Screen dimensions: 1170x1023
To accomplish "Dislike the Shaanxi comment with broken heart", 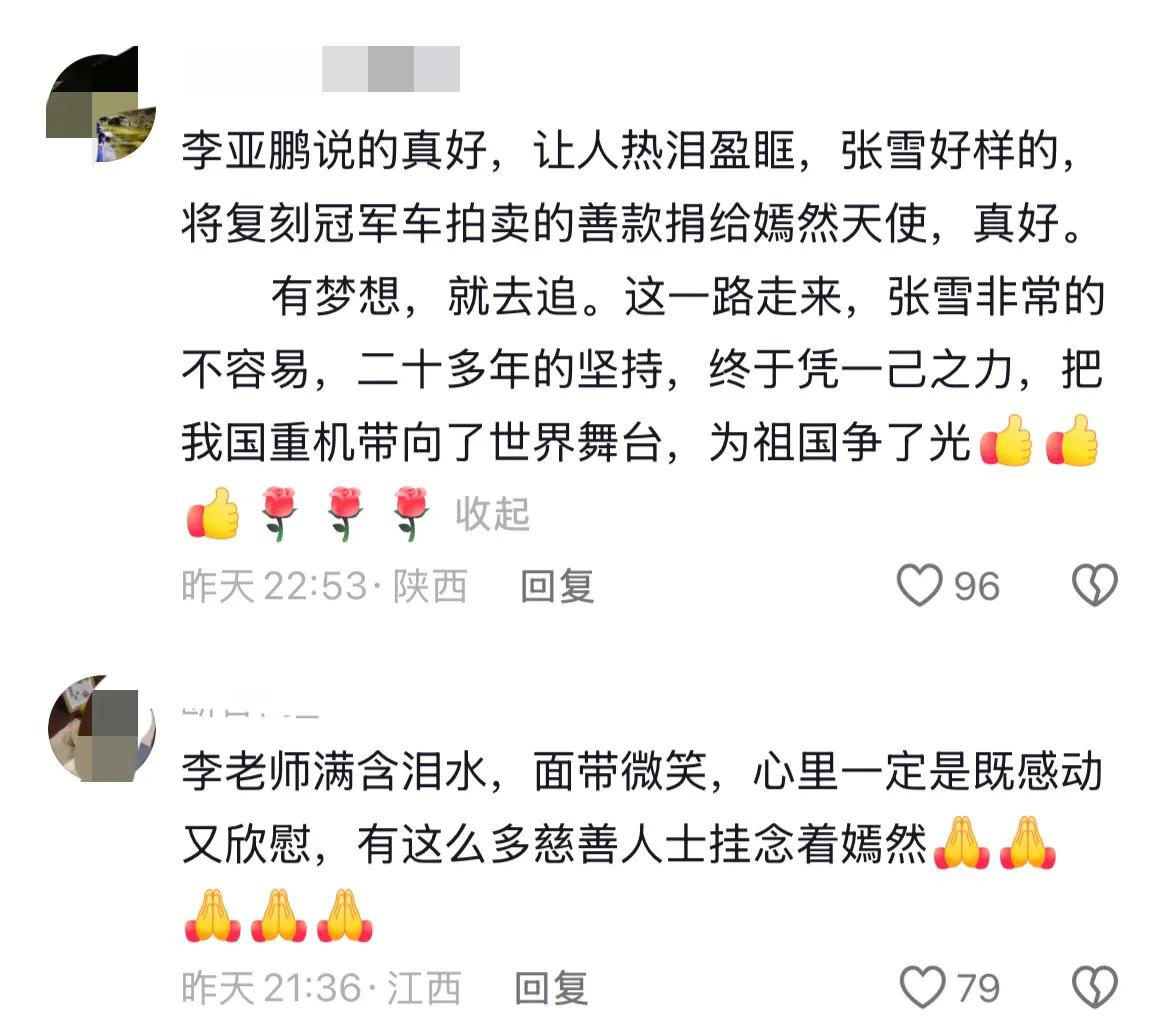I will click(x=1095, y=585).
